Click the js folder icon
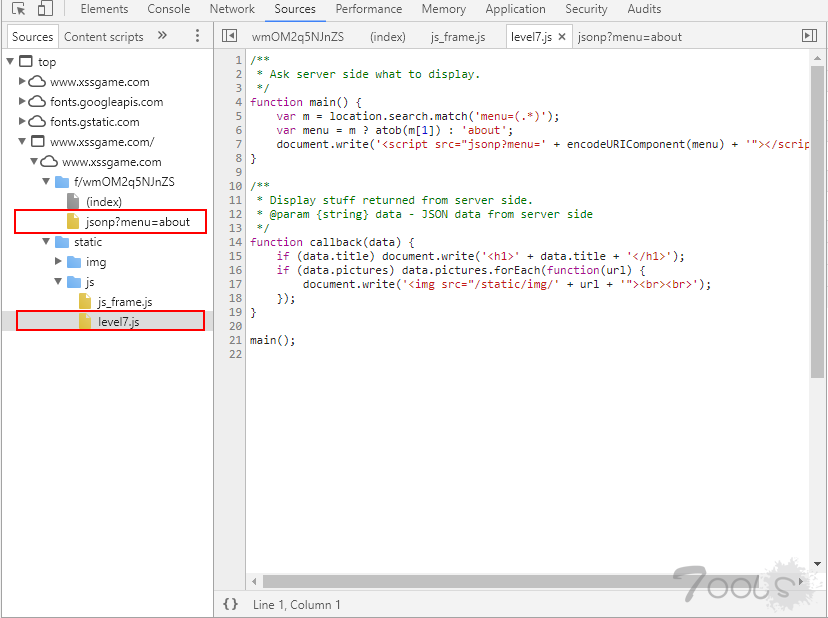828x618 pixels. pyautogui.click(x=74, y=282)
